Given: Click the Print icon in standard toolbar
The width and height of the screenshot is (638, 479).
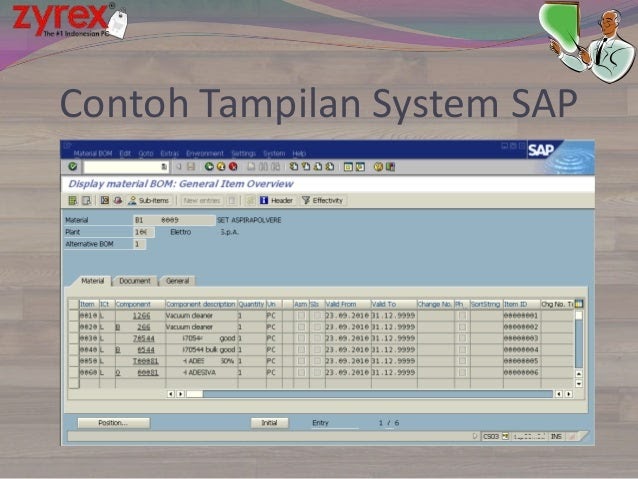Looking at the screenshot, I should (251, 166).
